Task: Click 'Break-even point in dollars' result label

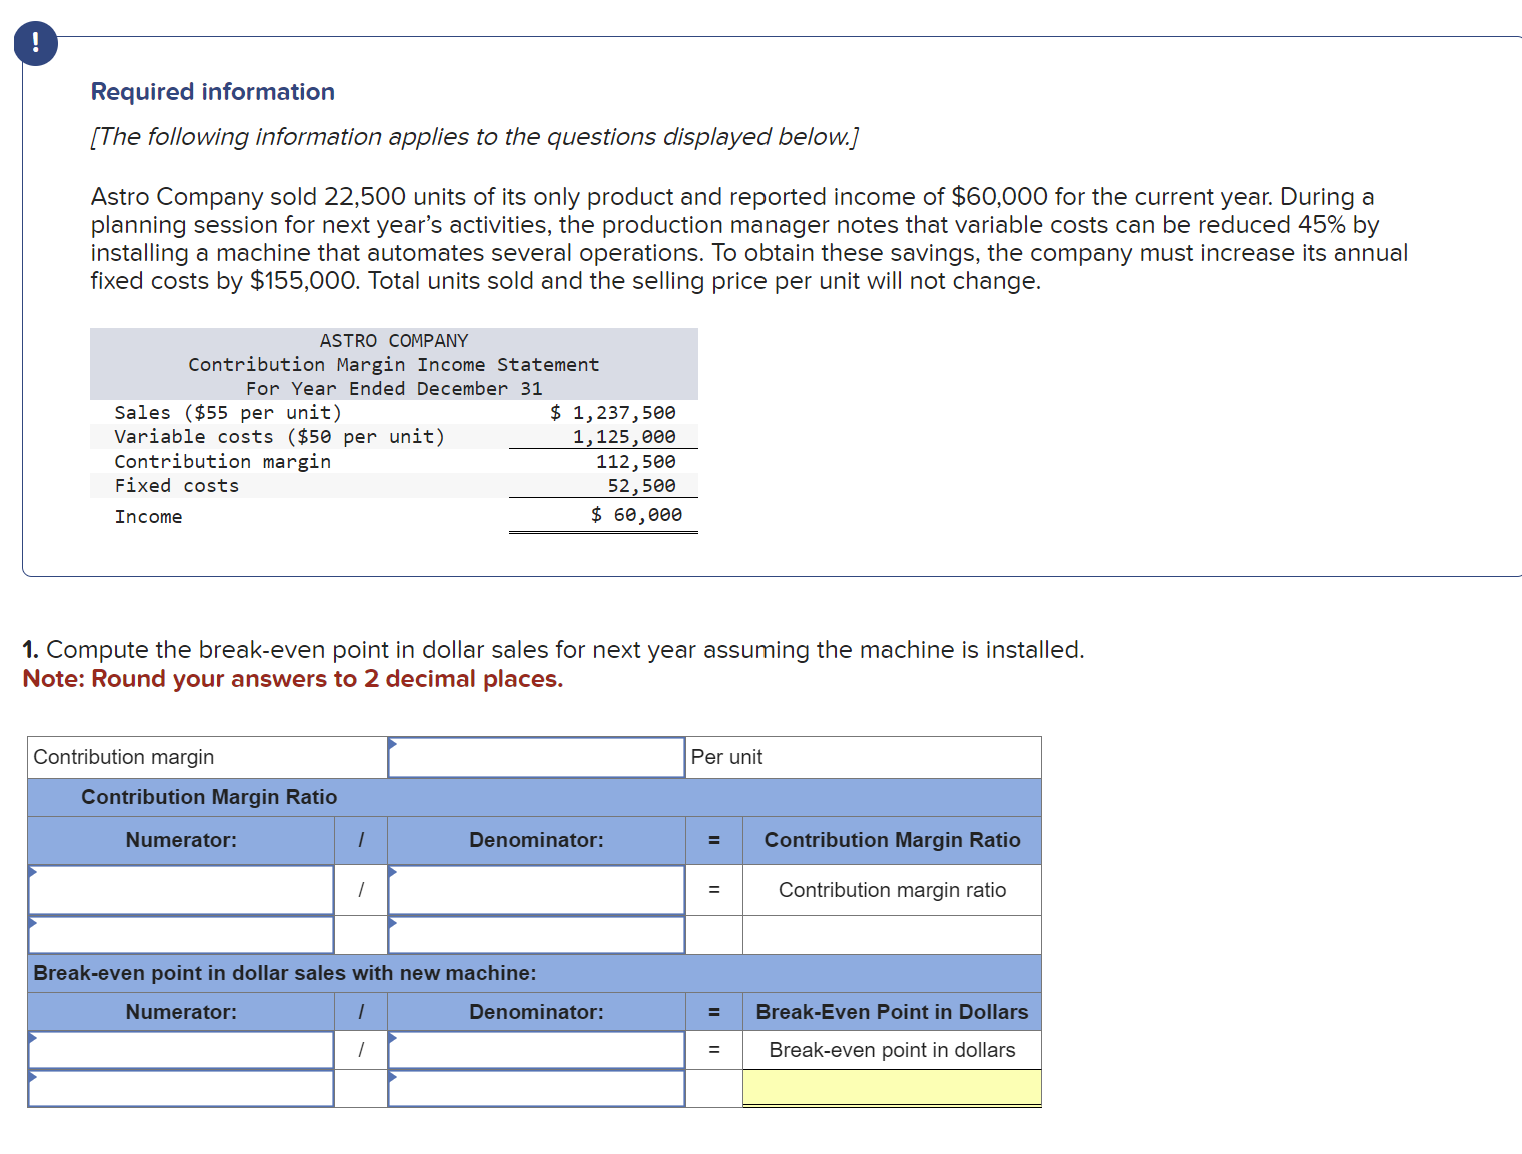Action: point(892,1050)
